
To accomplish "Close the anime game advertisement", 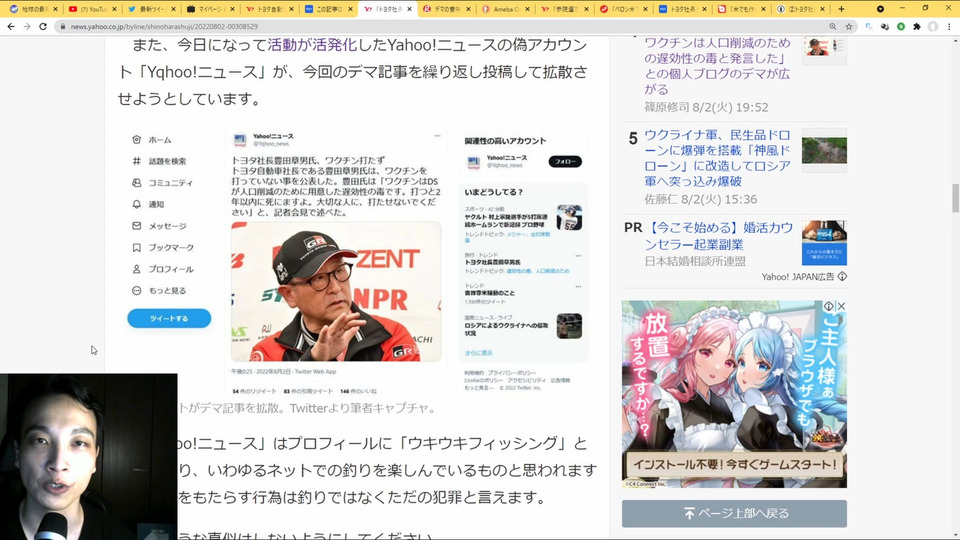I will pyautogui.click(x=841, y=306).
